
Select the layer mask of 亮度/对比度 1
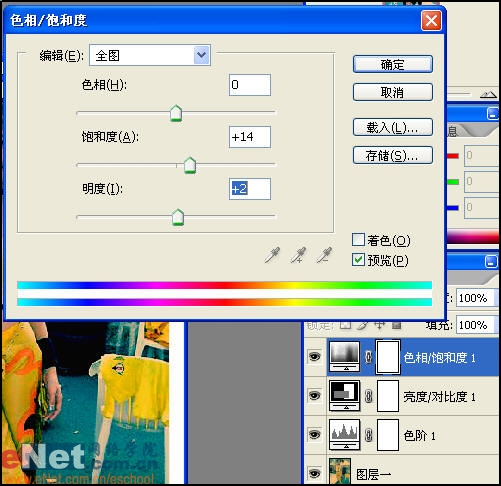coord(388,396)
